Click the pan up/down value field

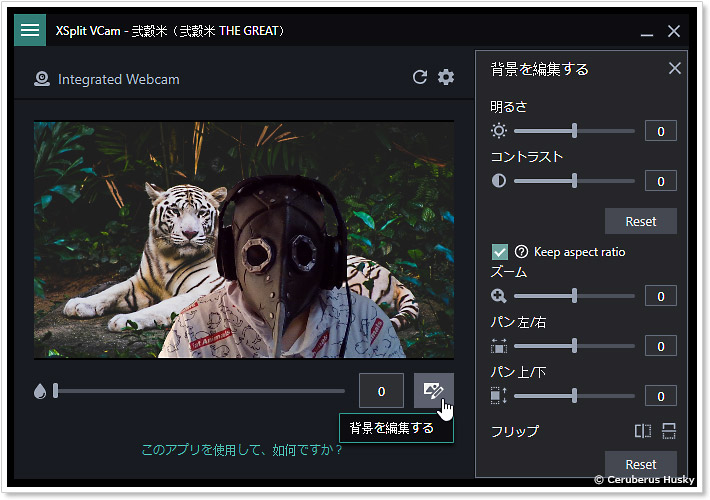661,395
